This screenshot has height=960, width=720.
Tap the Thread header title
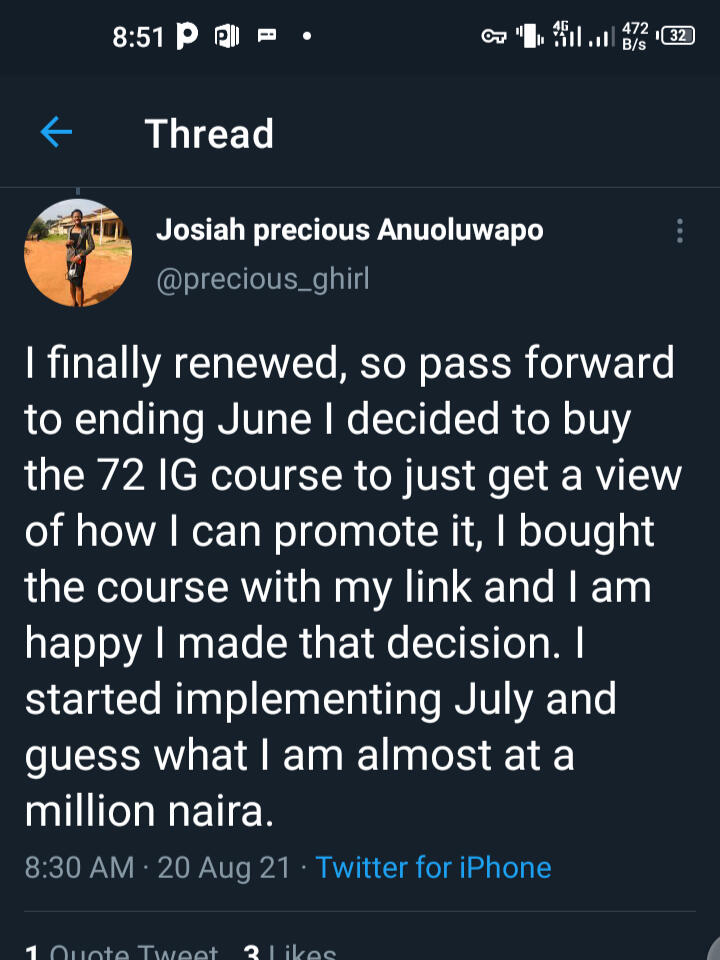point(209,133)
